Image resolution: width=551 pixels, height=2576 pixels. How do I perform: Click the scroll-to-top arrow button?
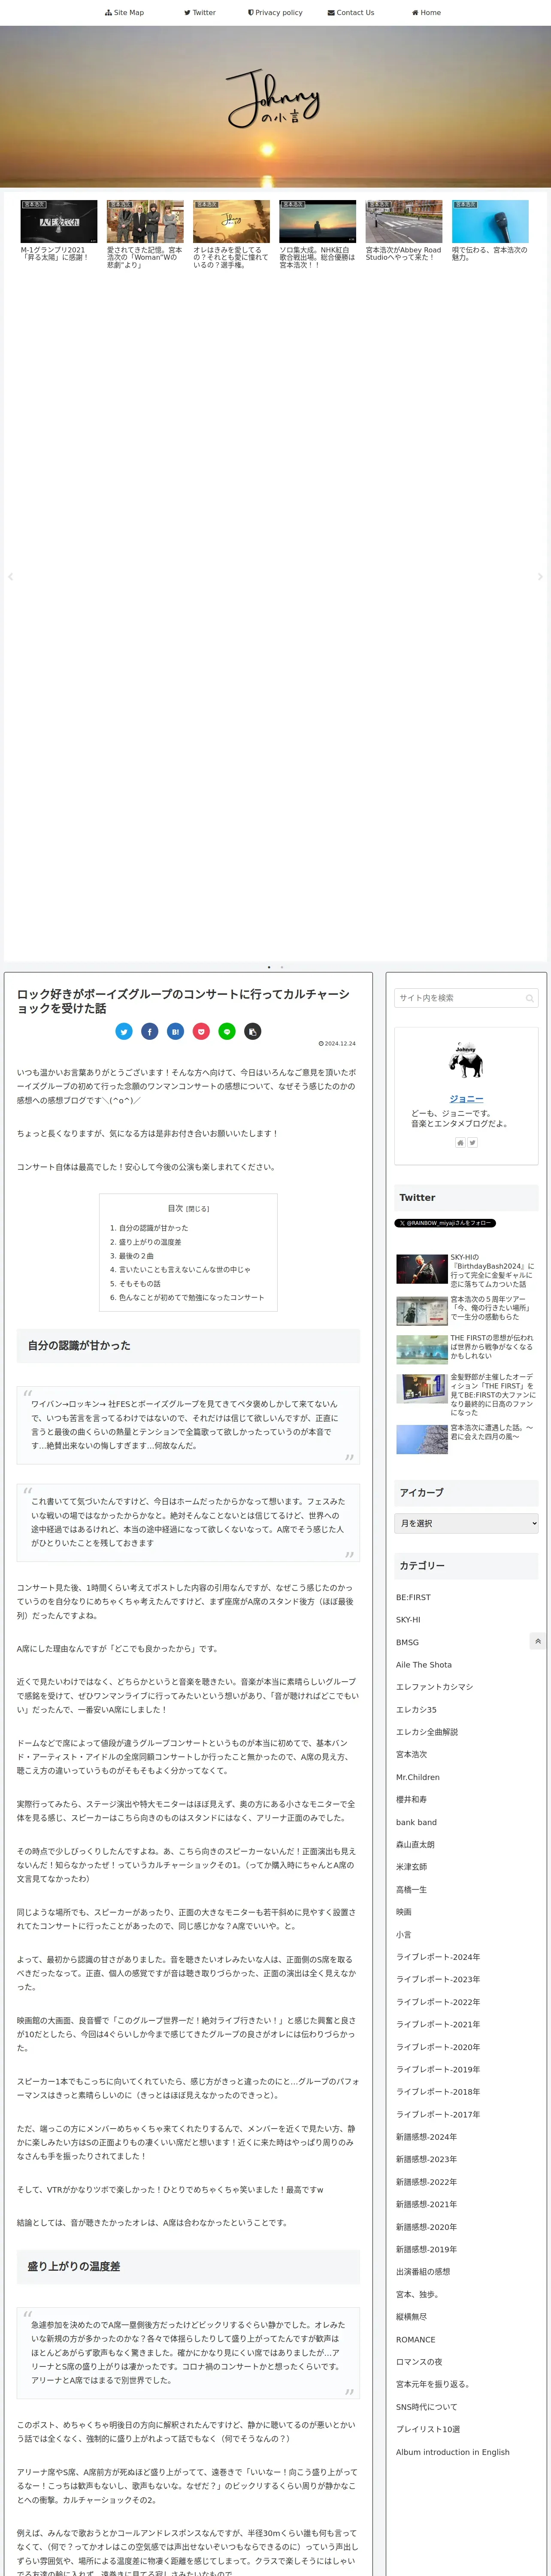click(x=538, y=1641)
